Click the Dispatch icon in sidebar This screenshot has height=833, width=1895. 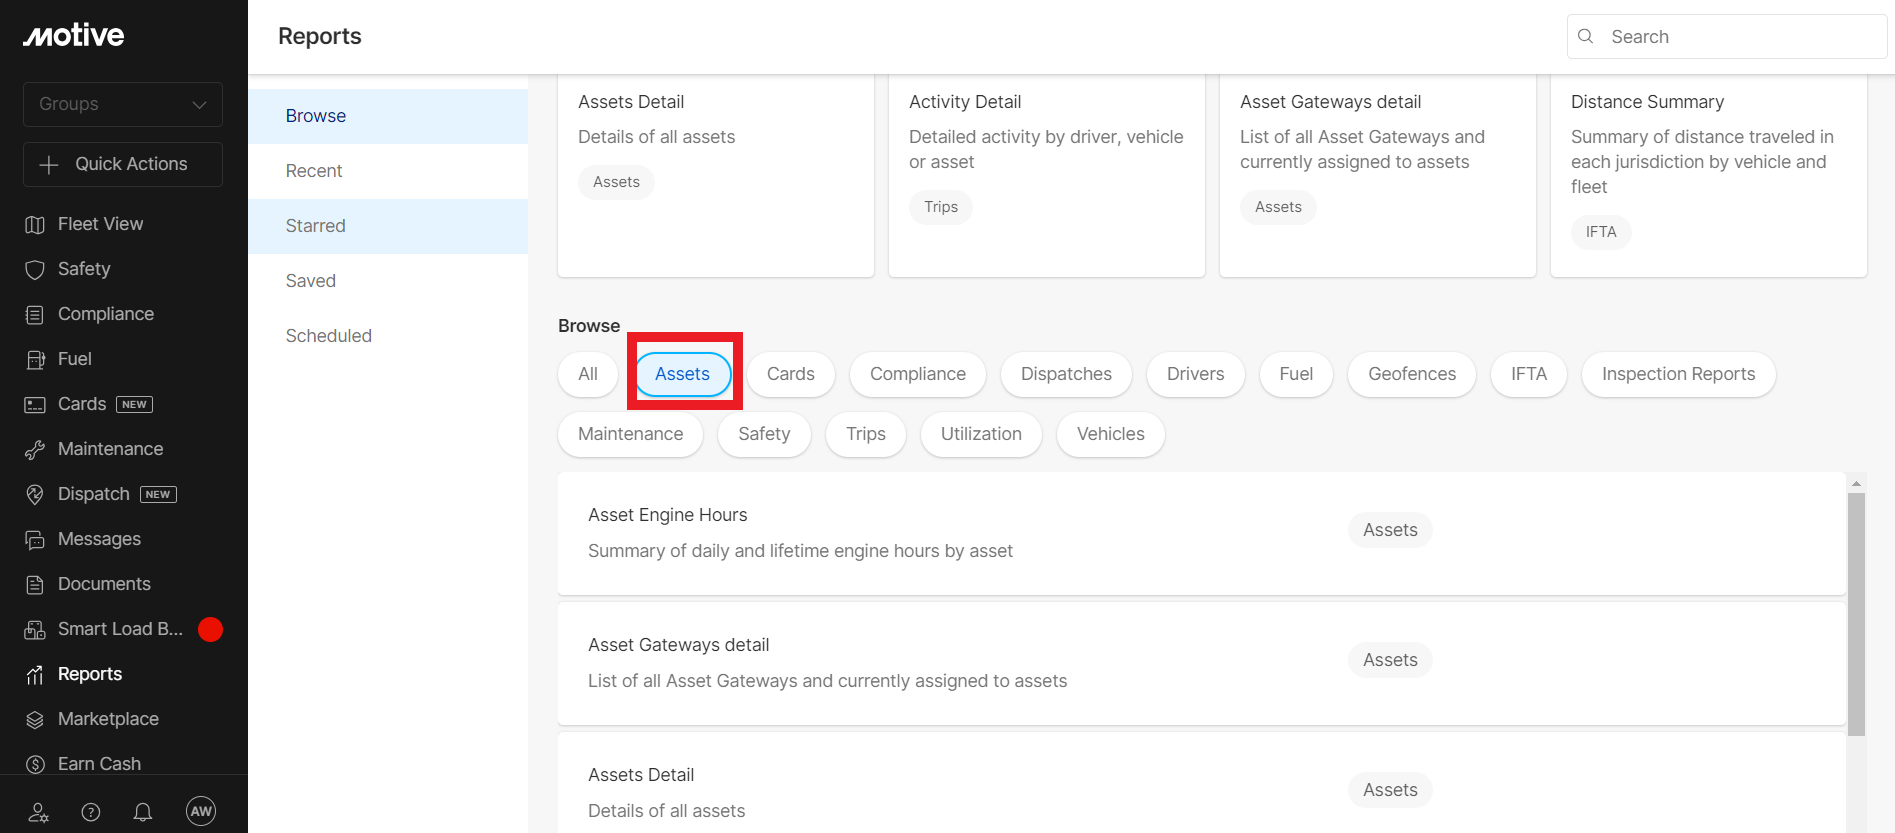35,494
